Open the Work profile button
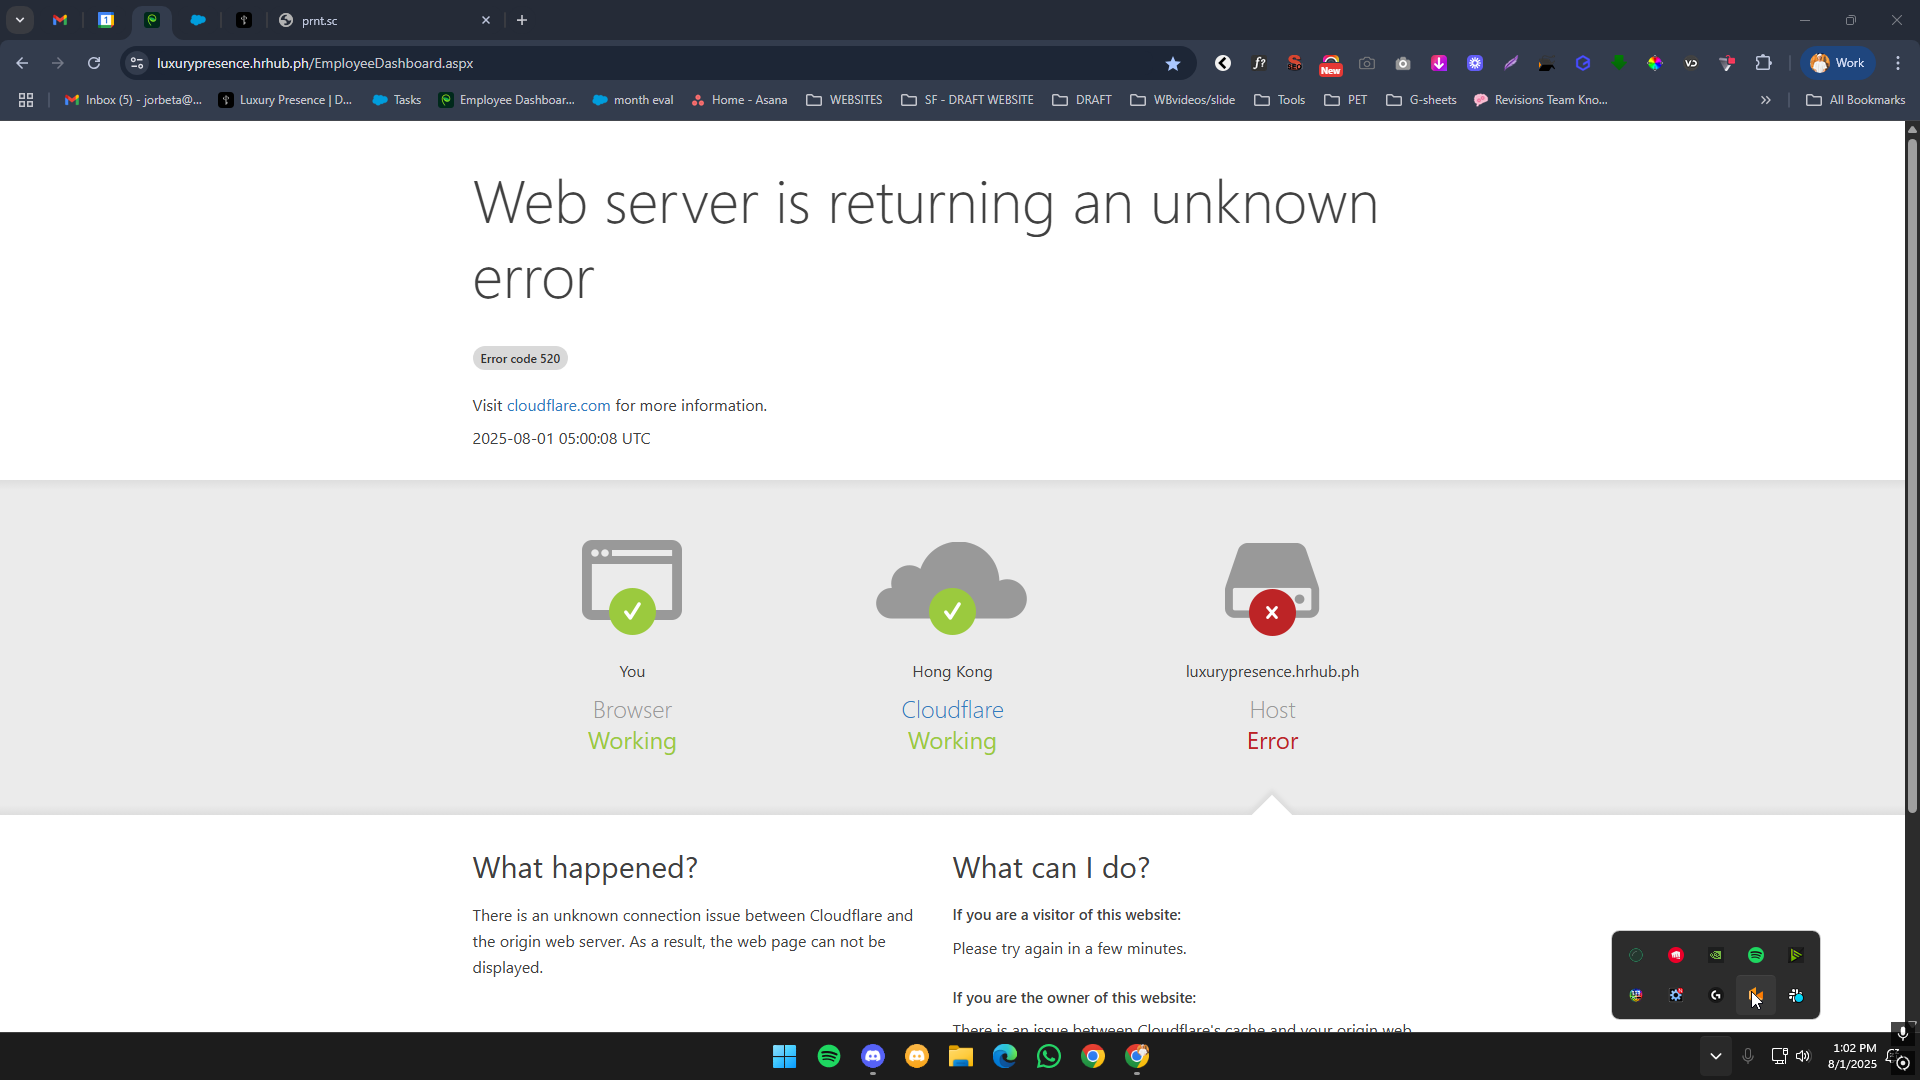The width and height of the screenshot is (1920, 1080). (x=1837, y=63)
